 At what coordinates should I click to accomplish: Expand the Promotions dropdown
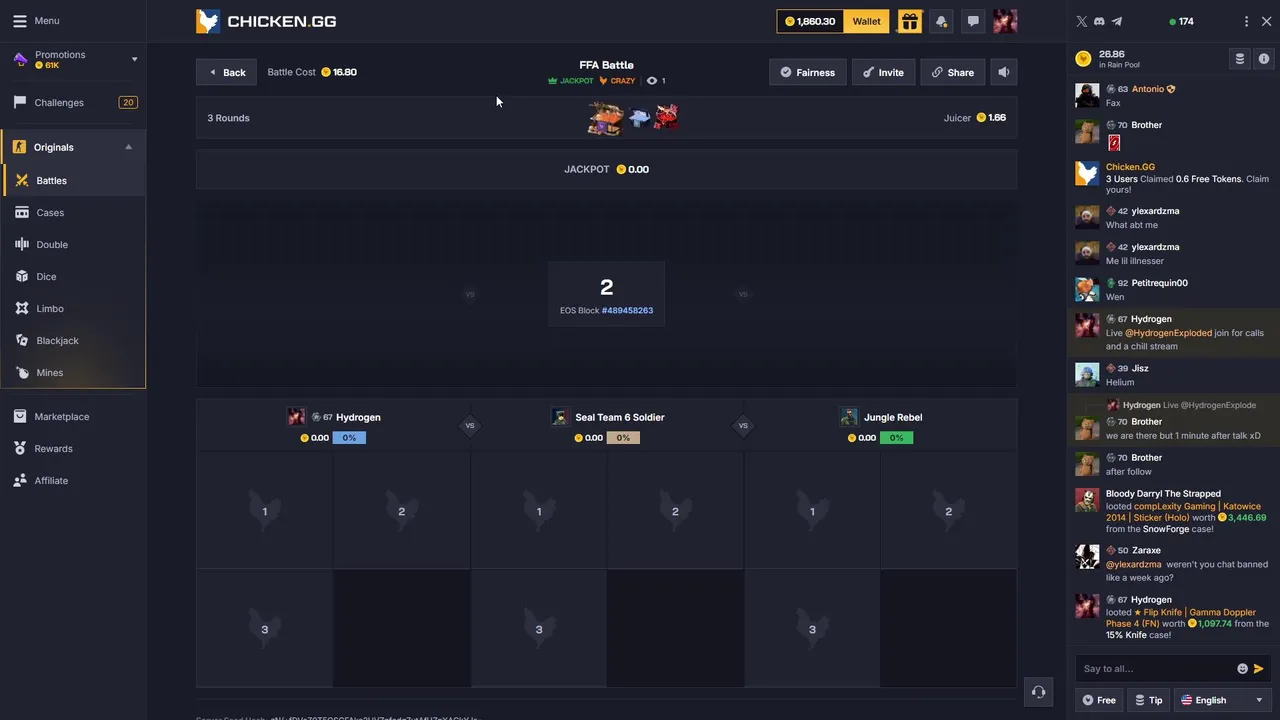pos(134,59)
